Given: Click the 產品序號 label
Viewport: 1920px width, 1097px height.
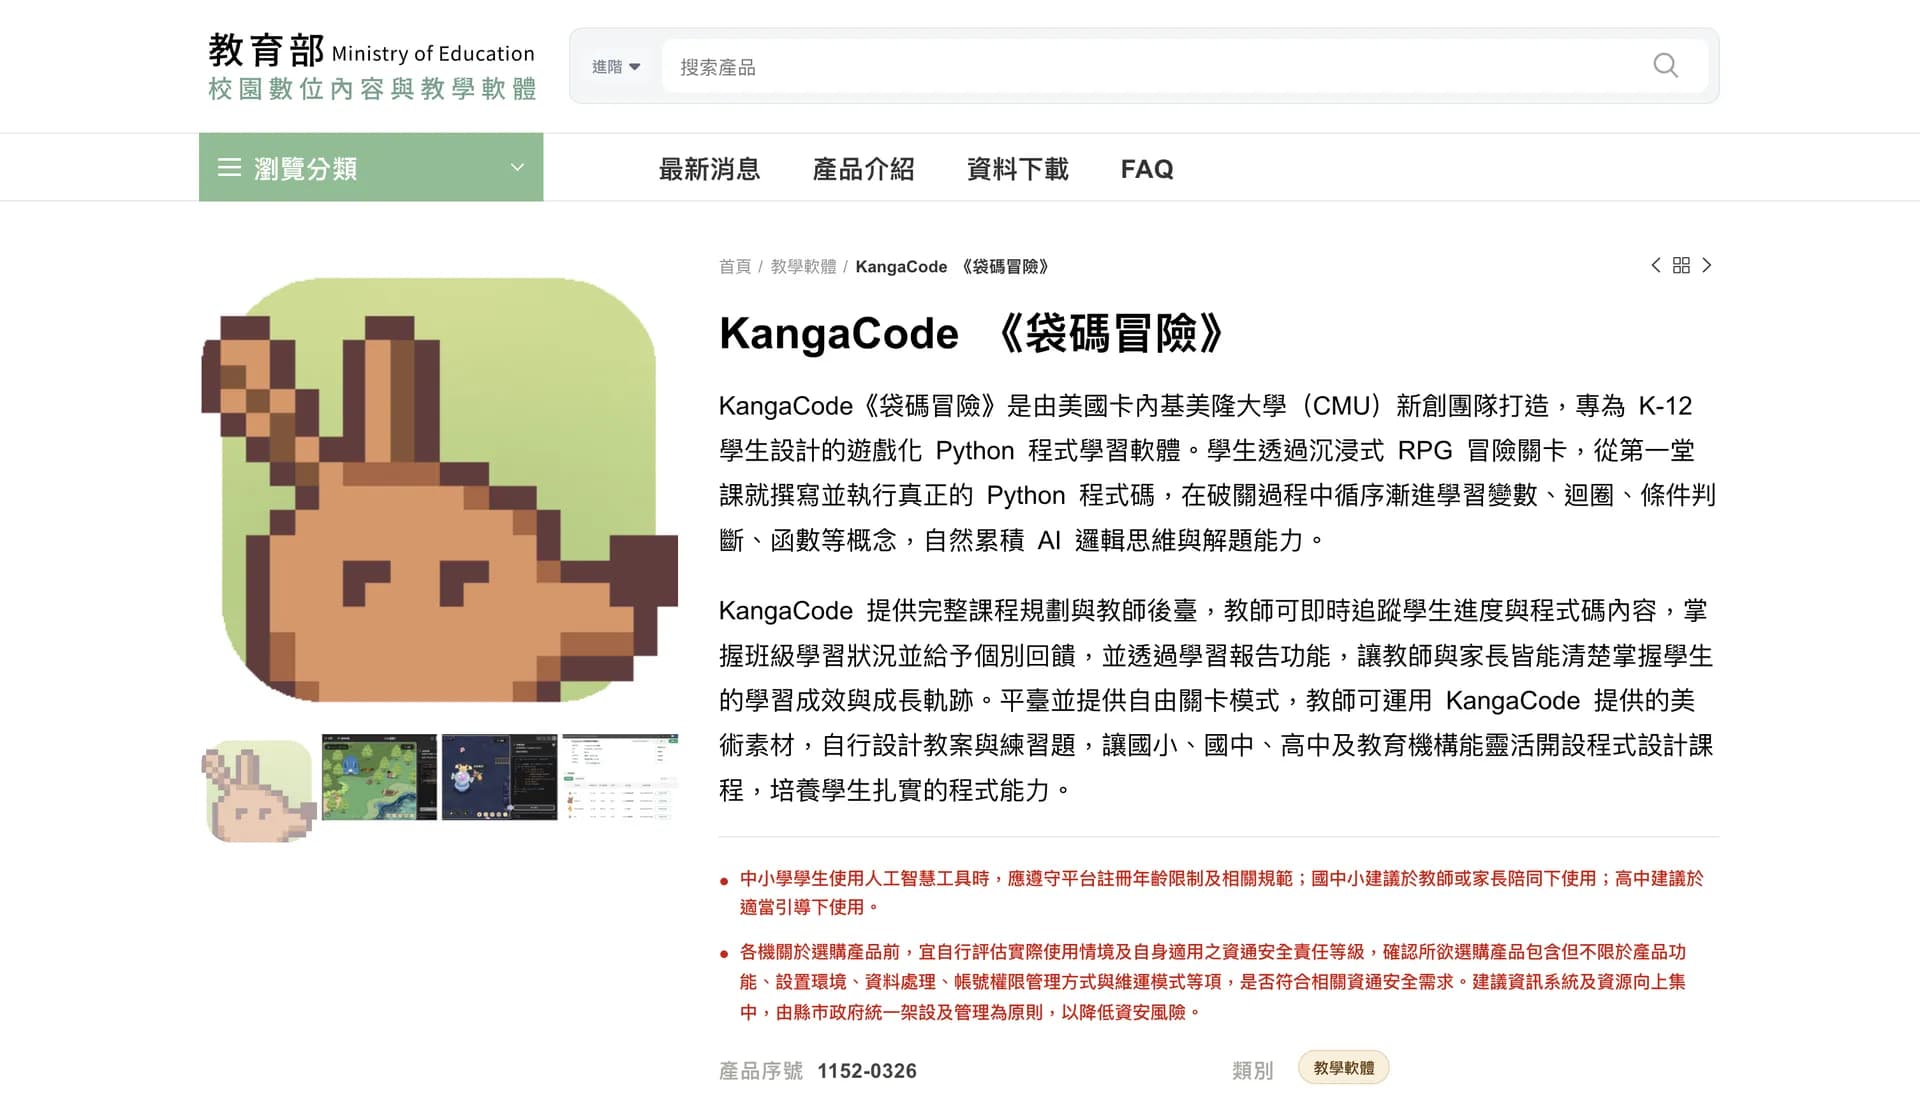Looking at the screenshot, I should pos(760,1071).
